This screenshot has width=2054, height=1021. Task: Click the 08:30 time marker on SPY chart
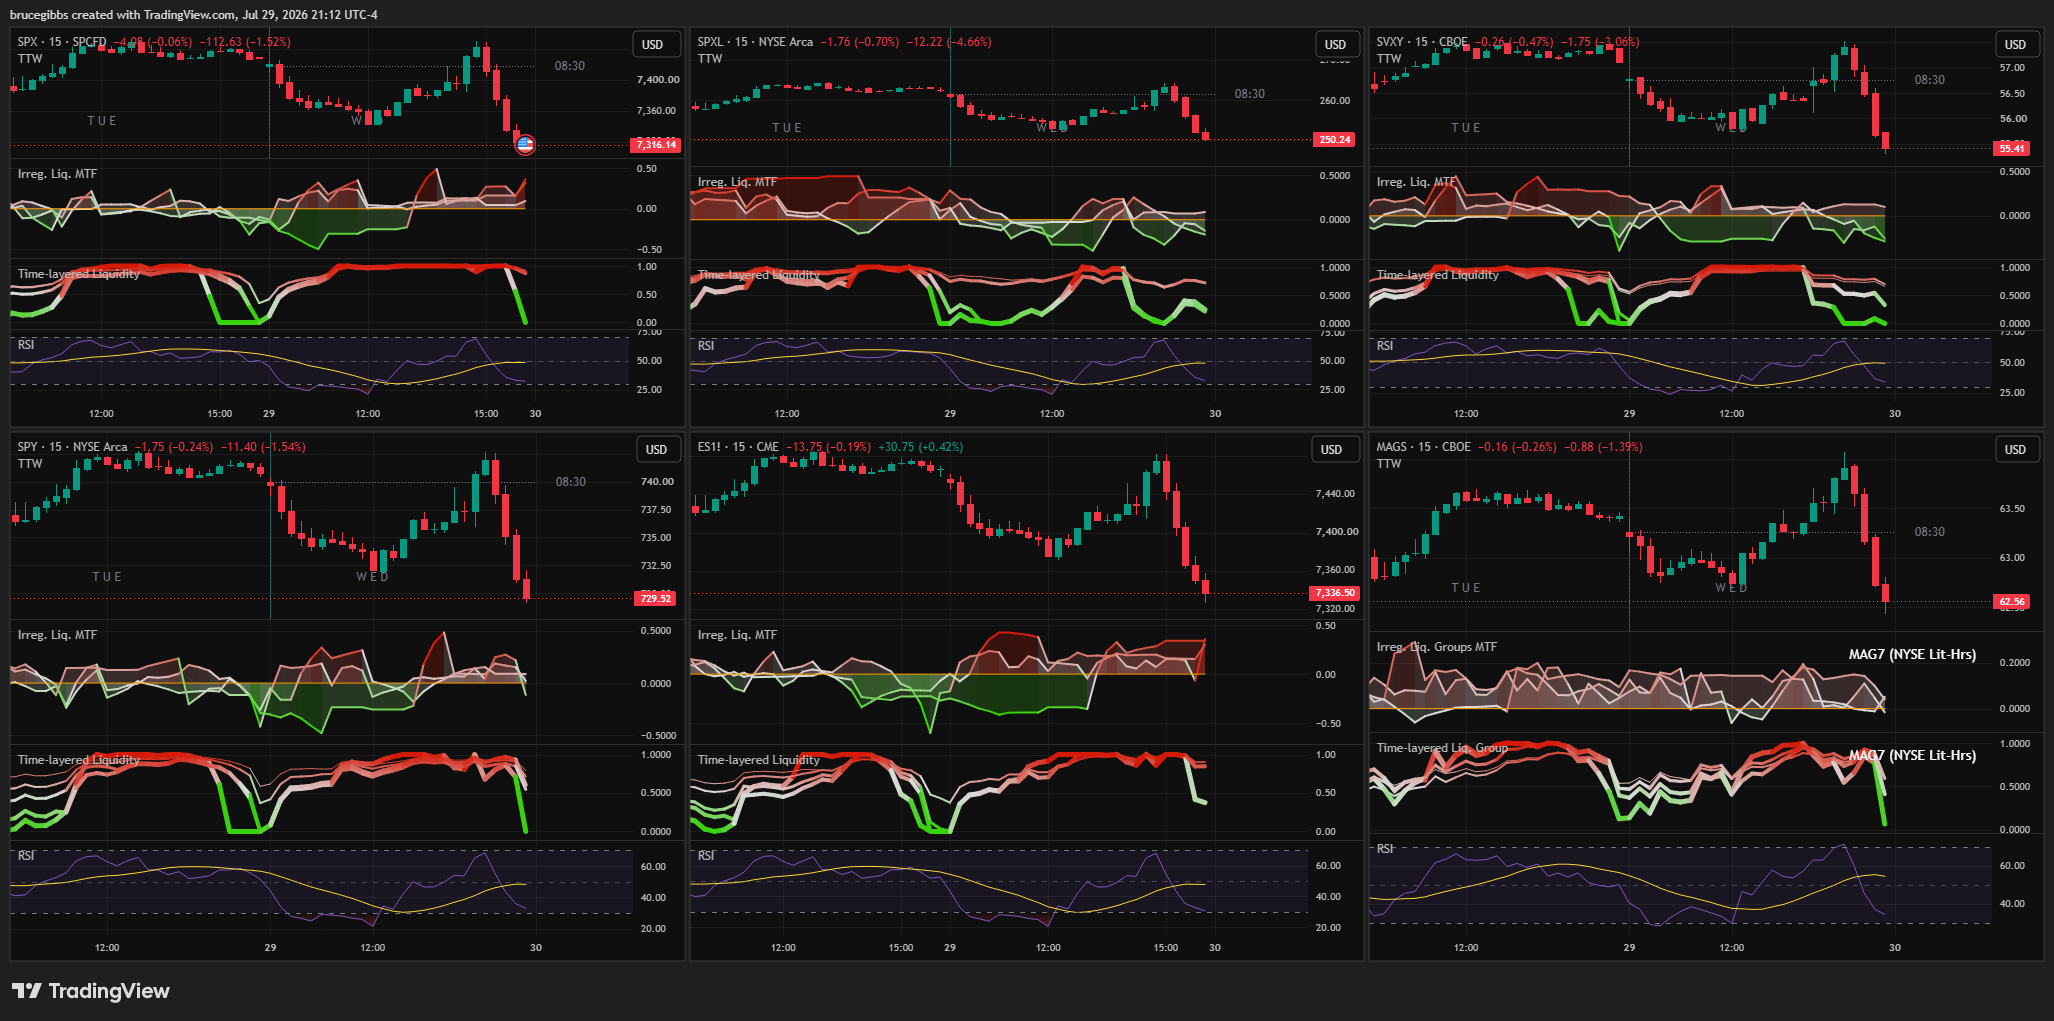pyautogui.click(x=571, y=482)
